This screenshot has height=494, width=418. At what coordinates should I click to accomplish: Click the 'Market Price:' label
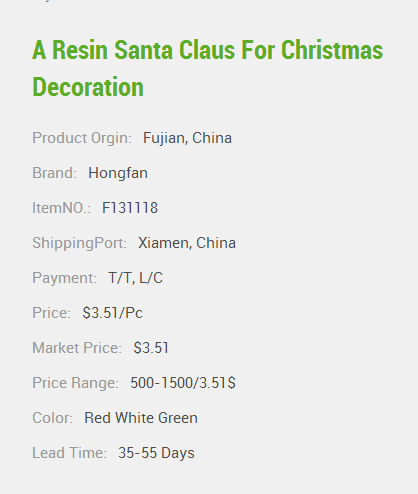[77, 348]
